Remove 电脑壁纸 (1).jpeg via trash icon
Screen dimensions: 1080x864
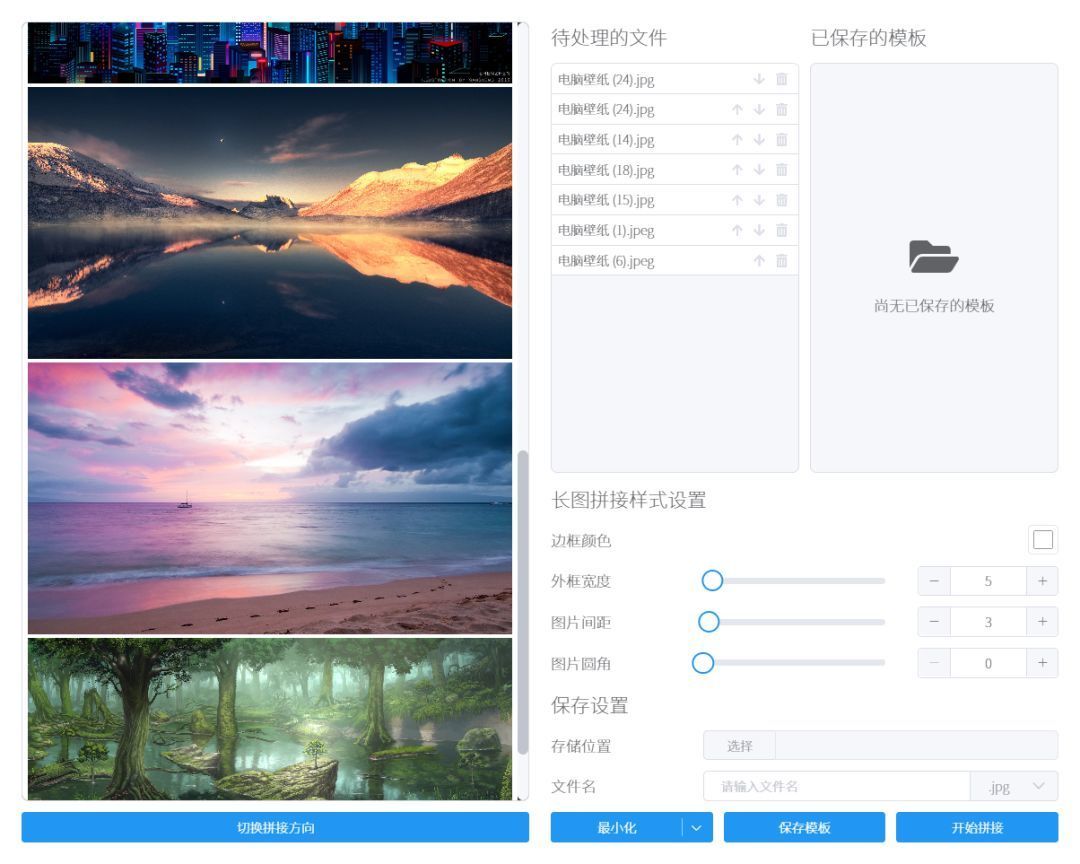[x=781, y=230]
